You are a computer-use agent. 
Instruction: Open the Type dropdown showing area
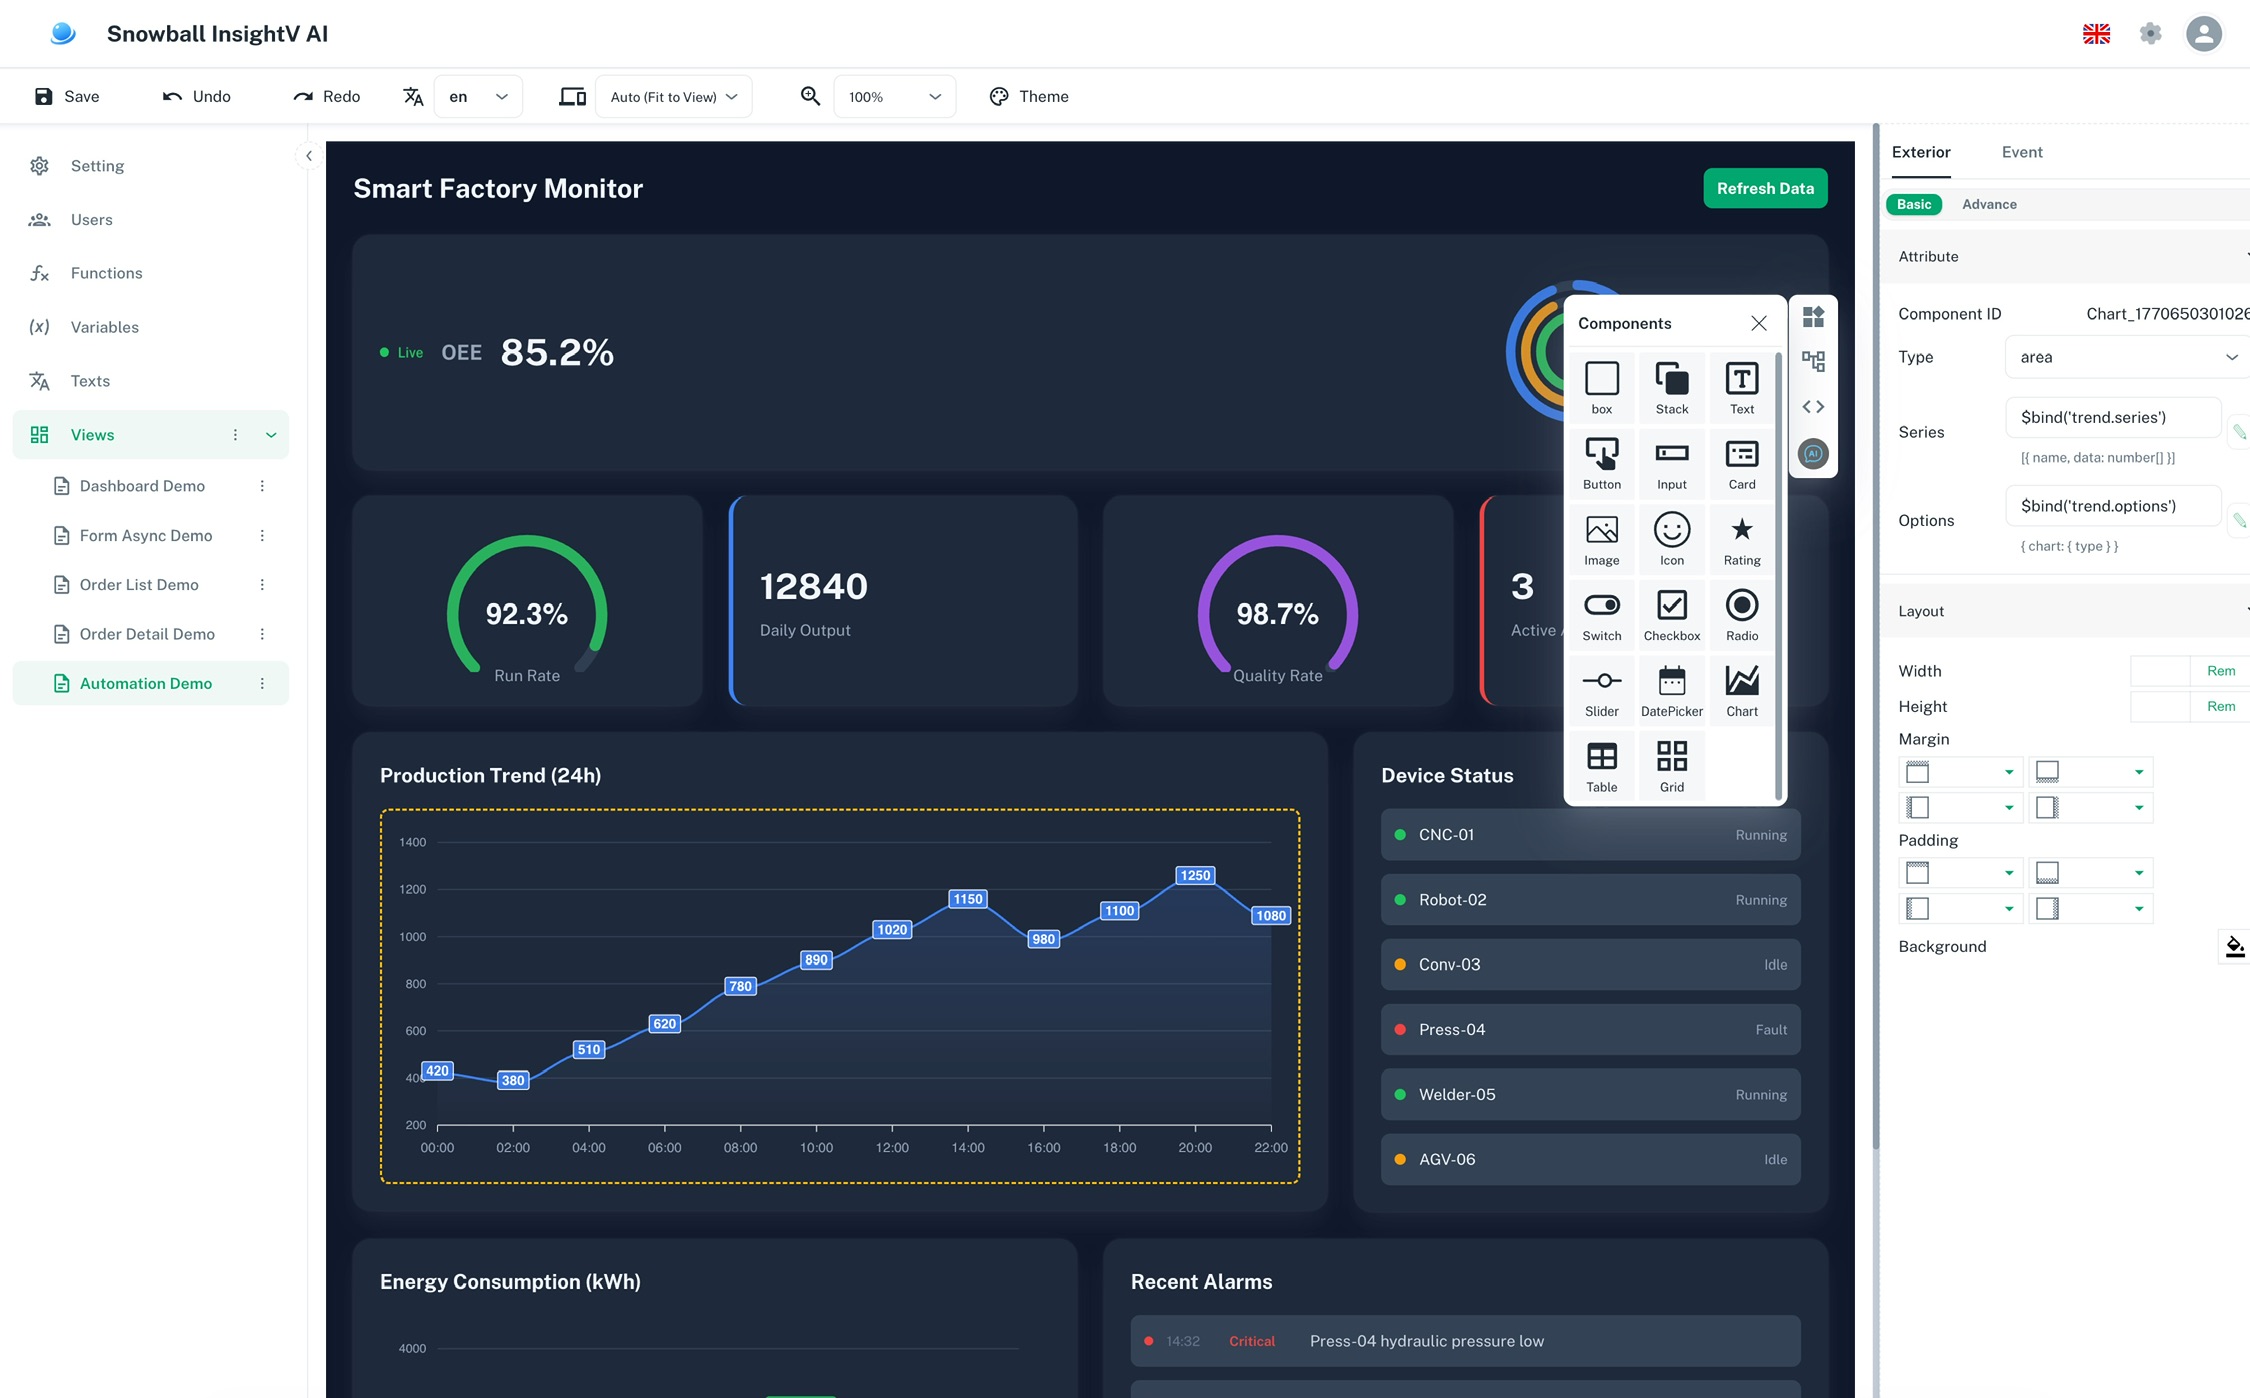(2124, 357)
